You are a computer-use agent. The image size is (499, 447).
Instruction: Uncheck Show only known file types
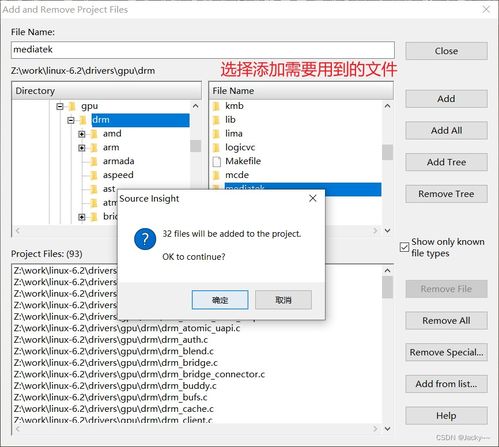tap(404, 247)
